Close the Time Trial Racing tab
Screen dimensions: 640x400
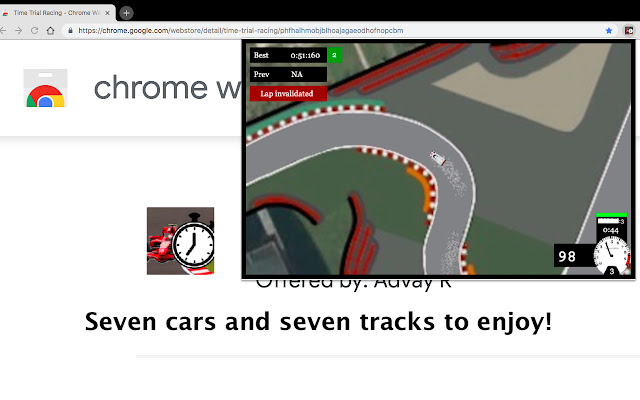107,13
